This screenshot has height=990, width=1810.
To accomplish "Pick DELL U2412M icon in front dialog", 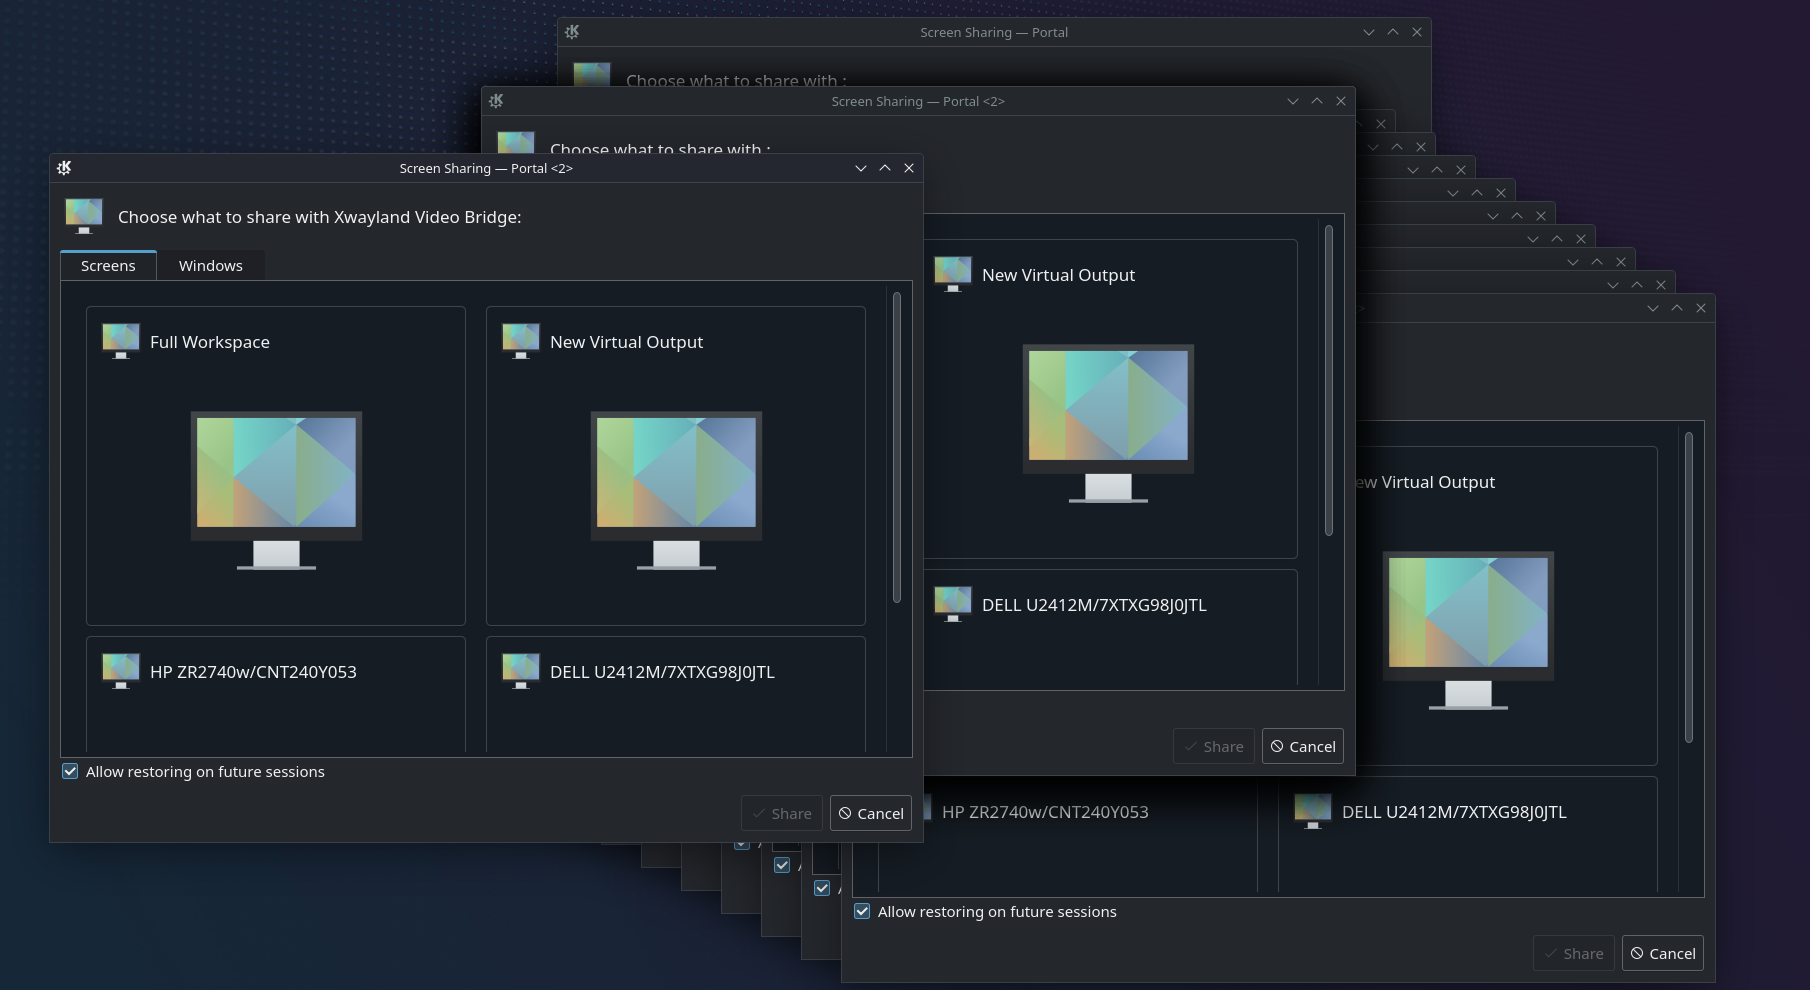I will click(521, 671).
